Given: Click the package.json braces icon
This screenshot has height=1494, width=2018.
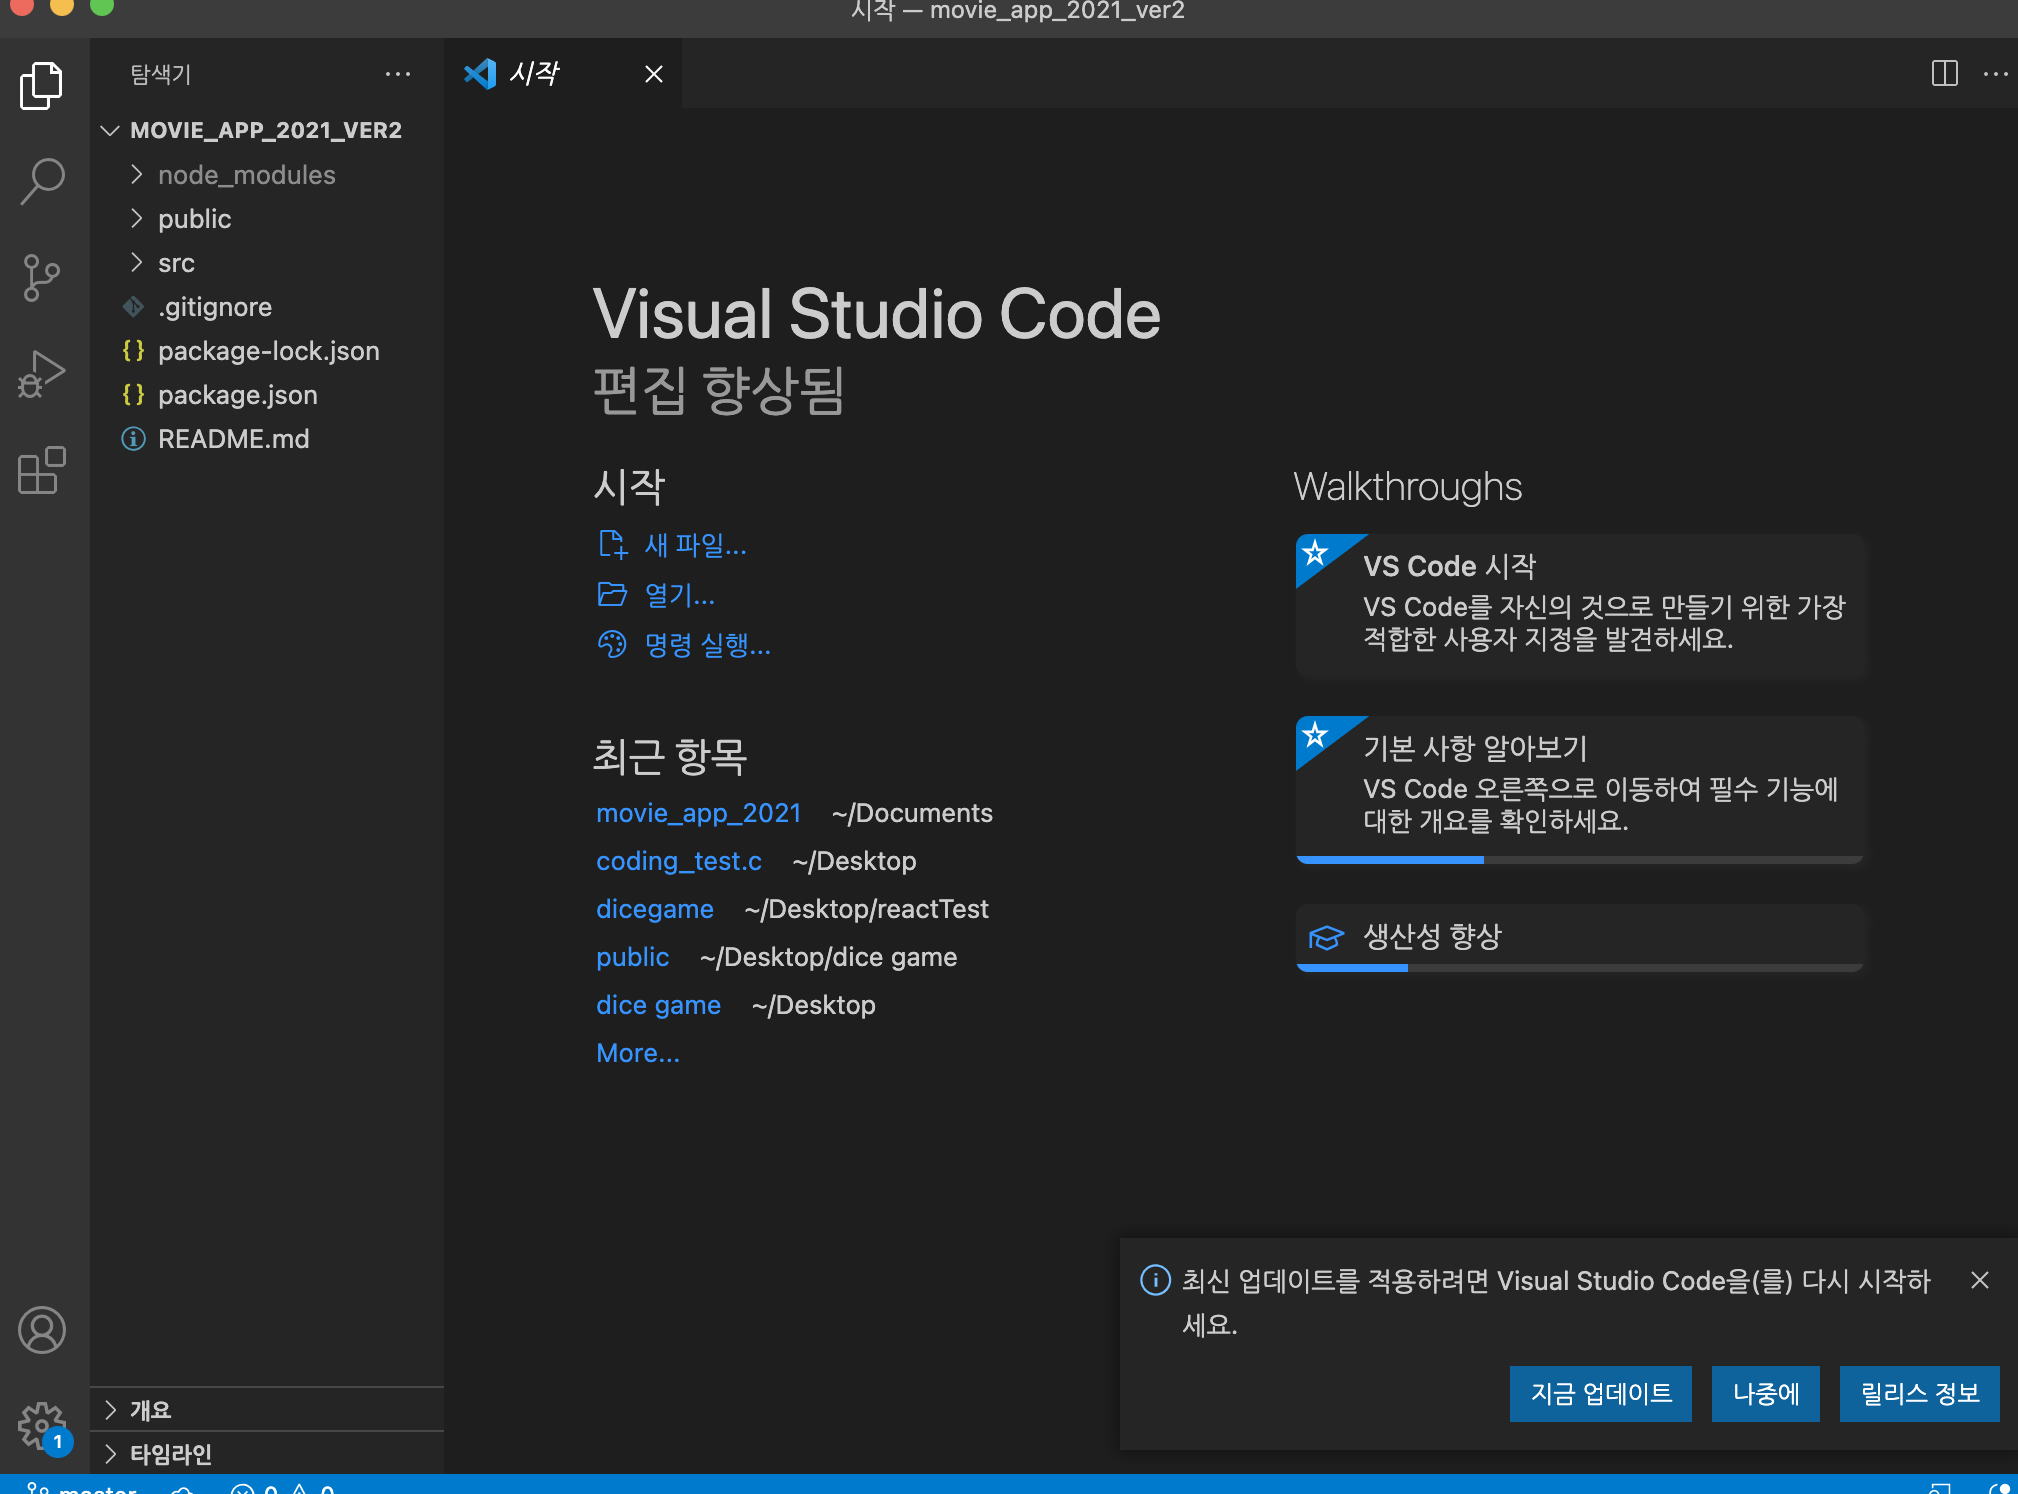Looking at the screenshot, I should tap(133, 394).
